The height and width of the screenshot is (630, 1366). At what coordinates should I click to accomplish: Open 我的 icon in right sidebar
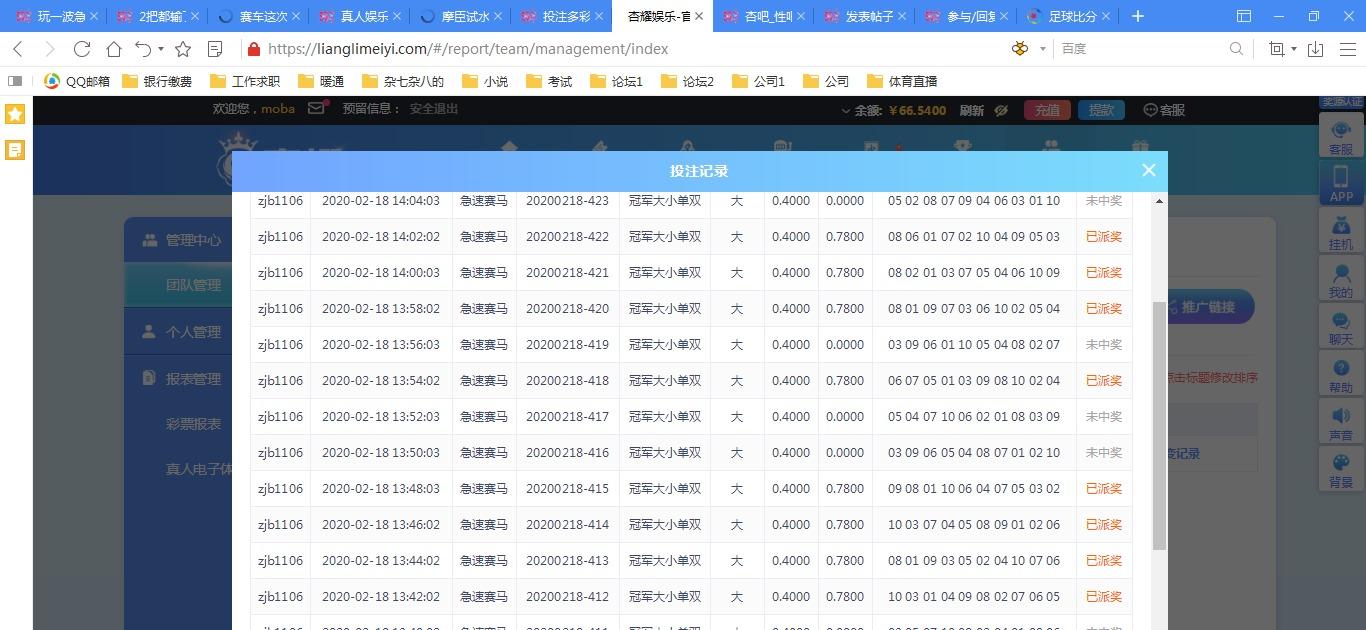click(x=1340, y=280)
